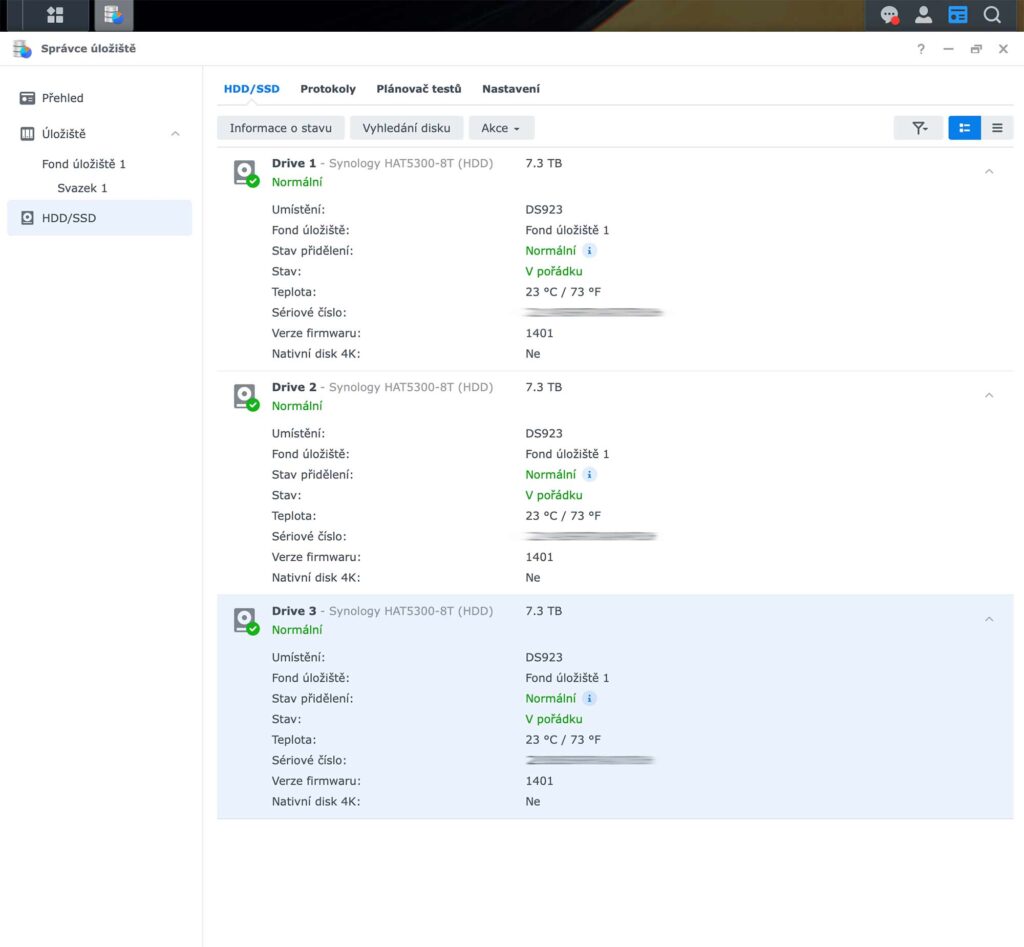Switch to the Plánovač testů tab
This screenshot has height=947, width=1024.
(x=419, y=89)
